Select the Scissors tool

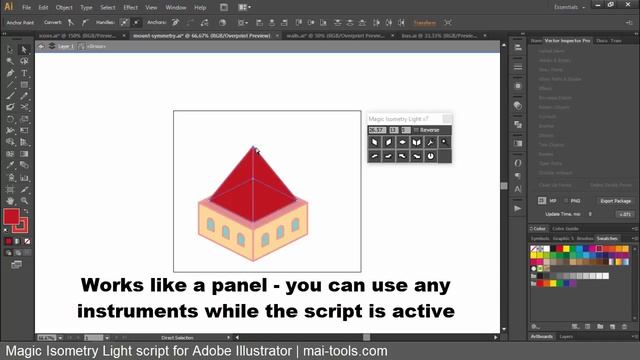(24, 107)
